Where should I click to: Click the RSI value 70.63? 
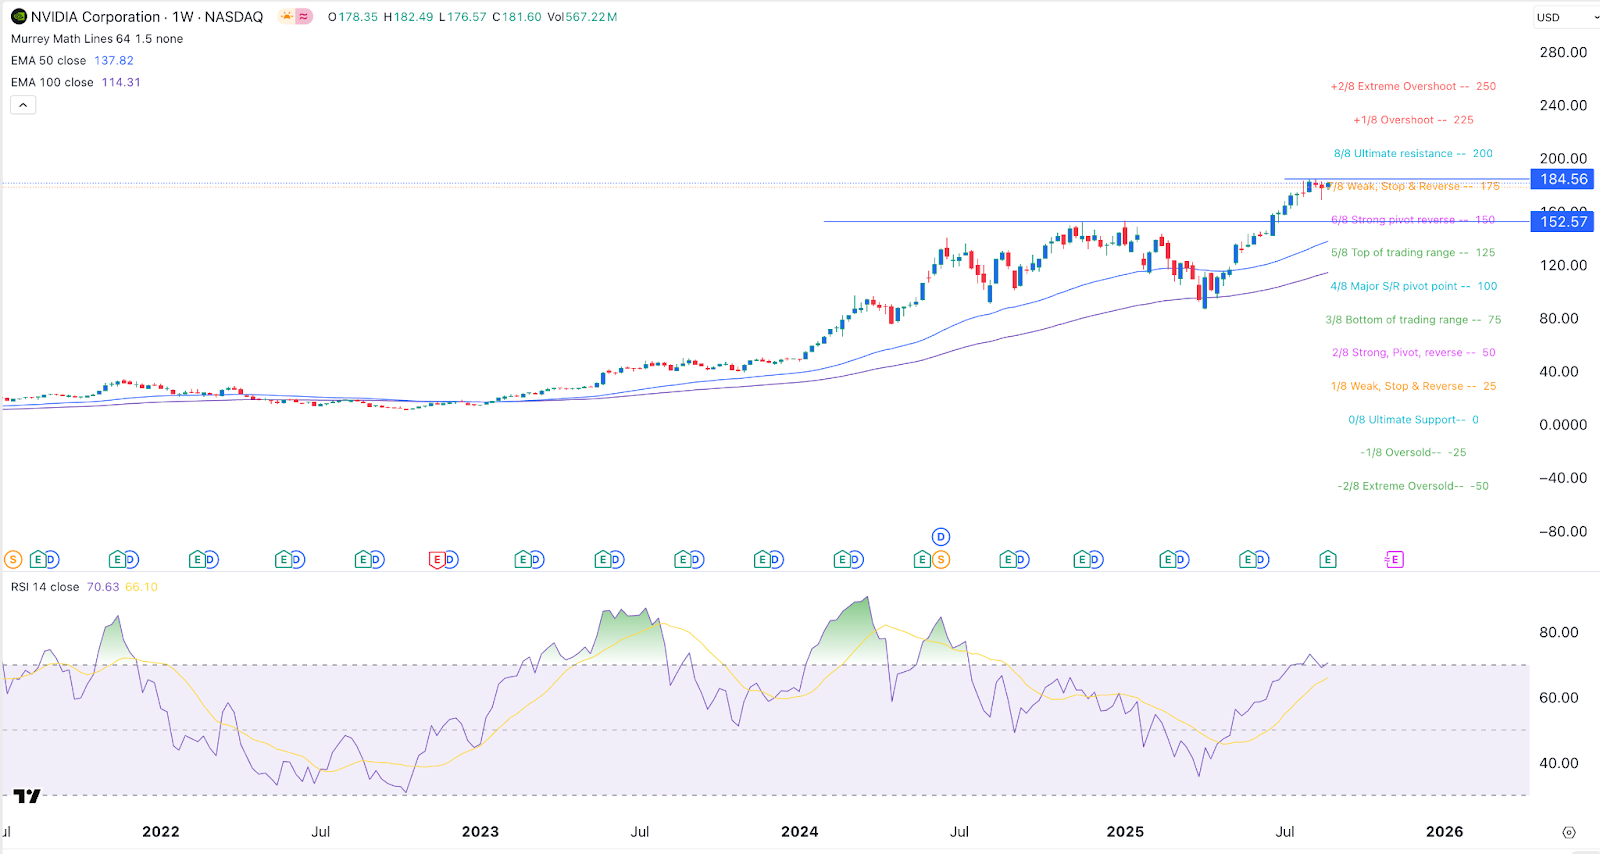103,587
